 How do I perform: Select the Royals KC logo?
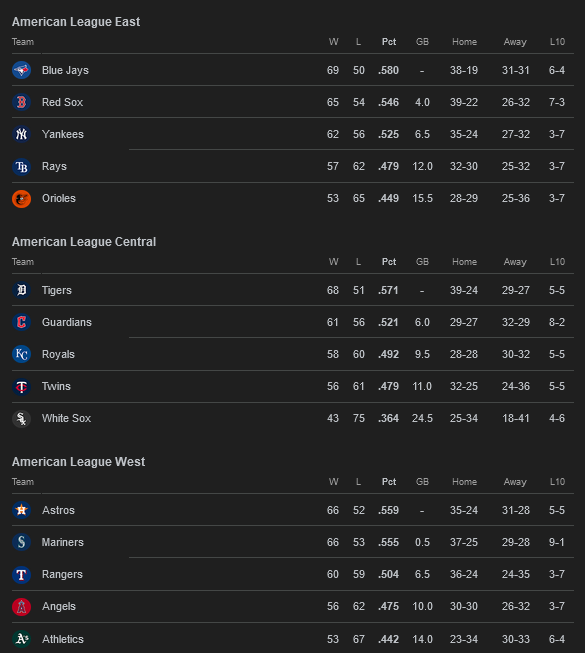coord(22,354)
